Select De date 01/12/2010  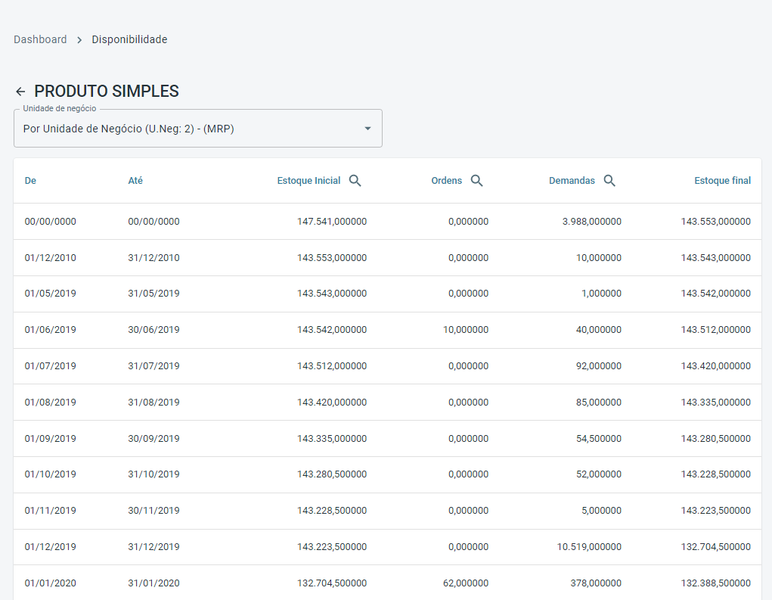tap(50, 257)
